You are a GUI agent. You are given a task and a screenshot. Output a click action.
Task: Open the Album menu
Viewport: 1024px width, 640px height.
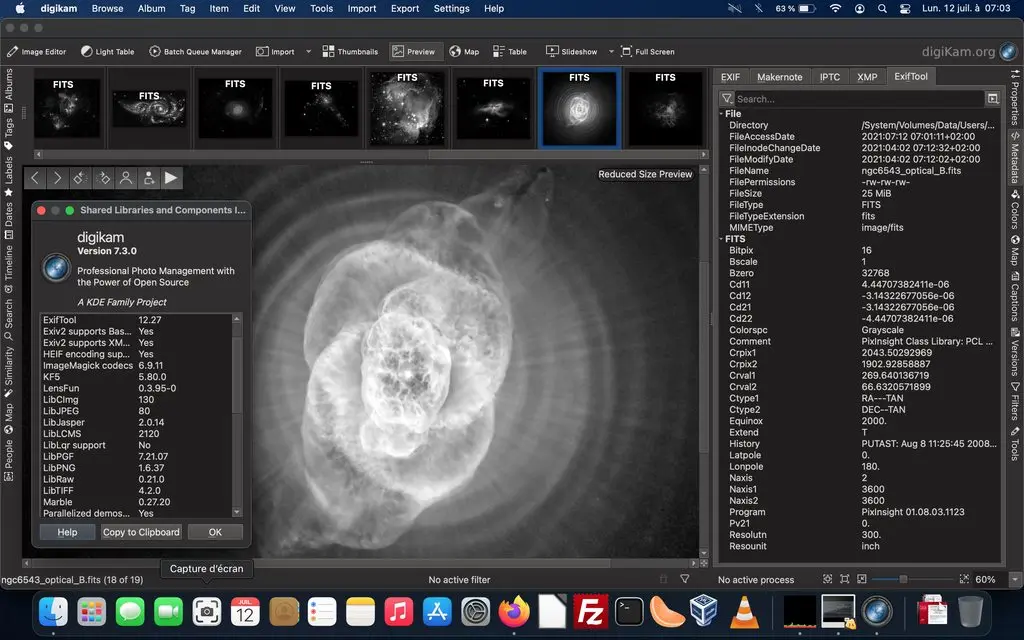(152, 8)
